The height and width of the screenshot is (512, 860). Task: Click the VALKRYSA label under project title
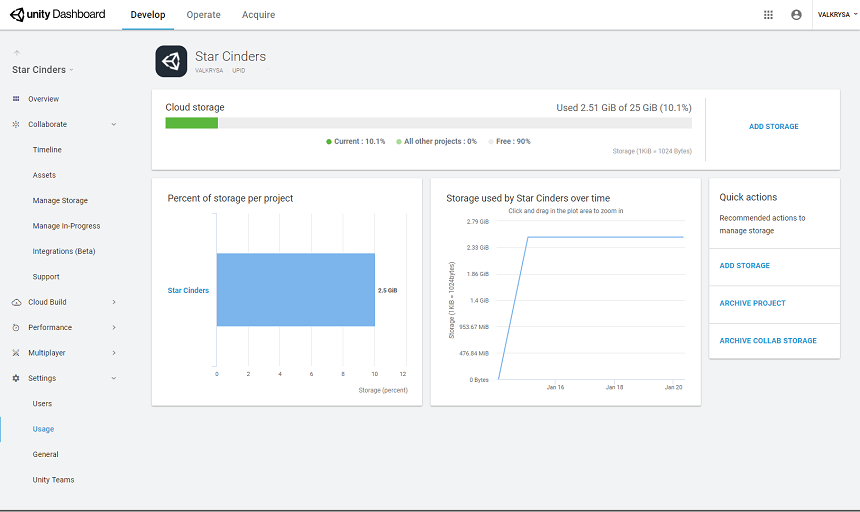pos(209,71)
